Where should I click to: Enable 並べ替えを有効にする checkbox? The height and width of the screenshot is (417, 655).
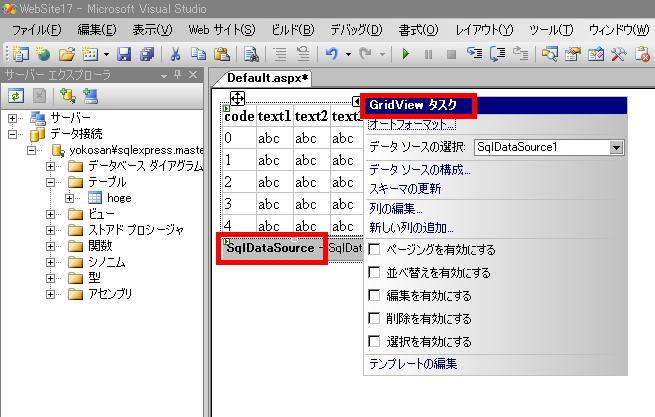[374, 272]
